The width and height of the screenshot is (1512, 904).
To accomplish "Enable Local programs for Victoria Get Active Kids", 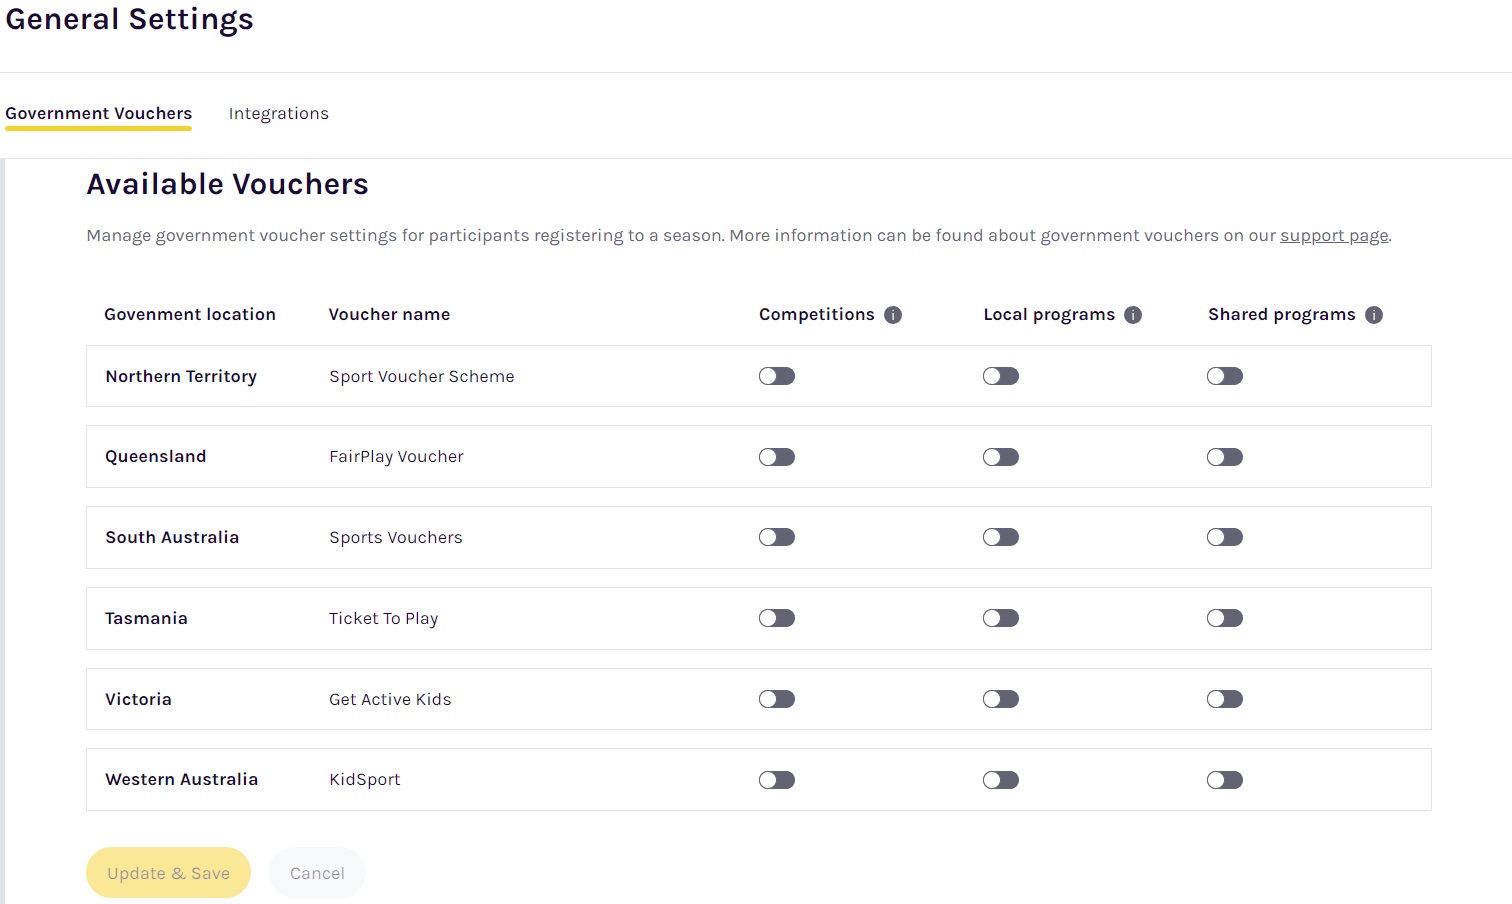I will point(1000,699).
